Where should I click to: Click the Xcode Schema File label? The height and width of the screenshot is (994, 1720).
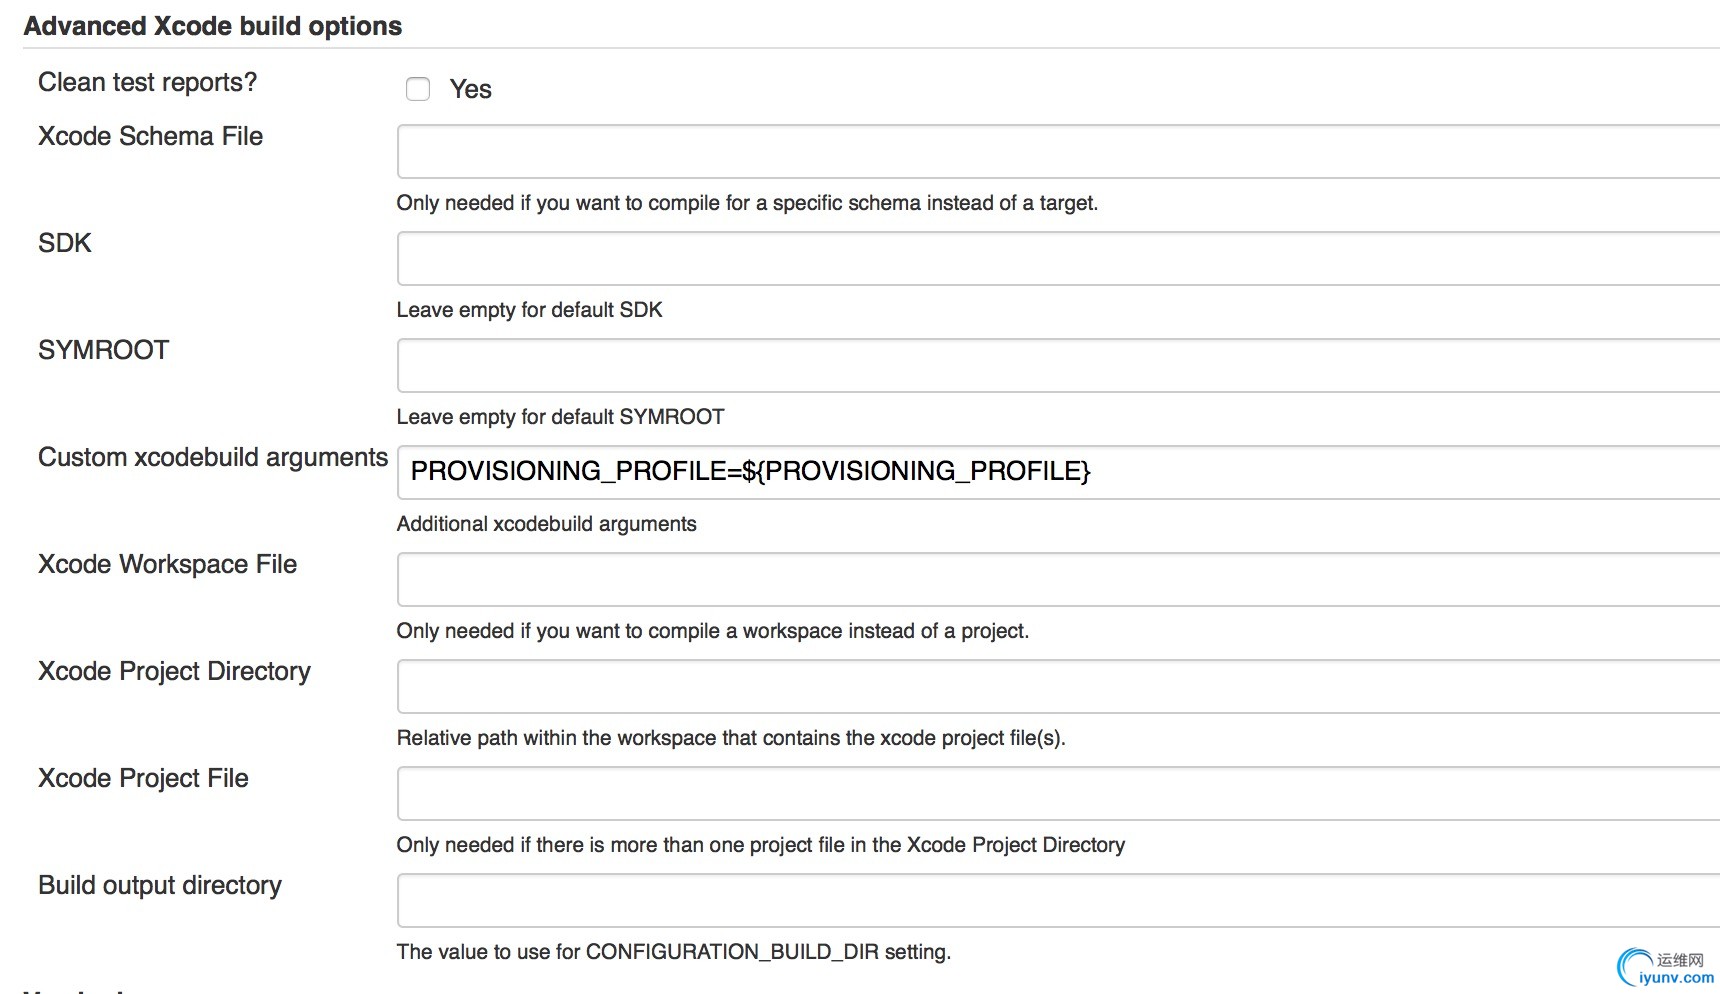pyautogui.click(x=150, y=136)
